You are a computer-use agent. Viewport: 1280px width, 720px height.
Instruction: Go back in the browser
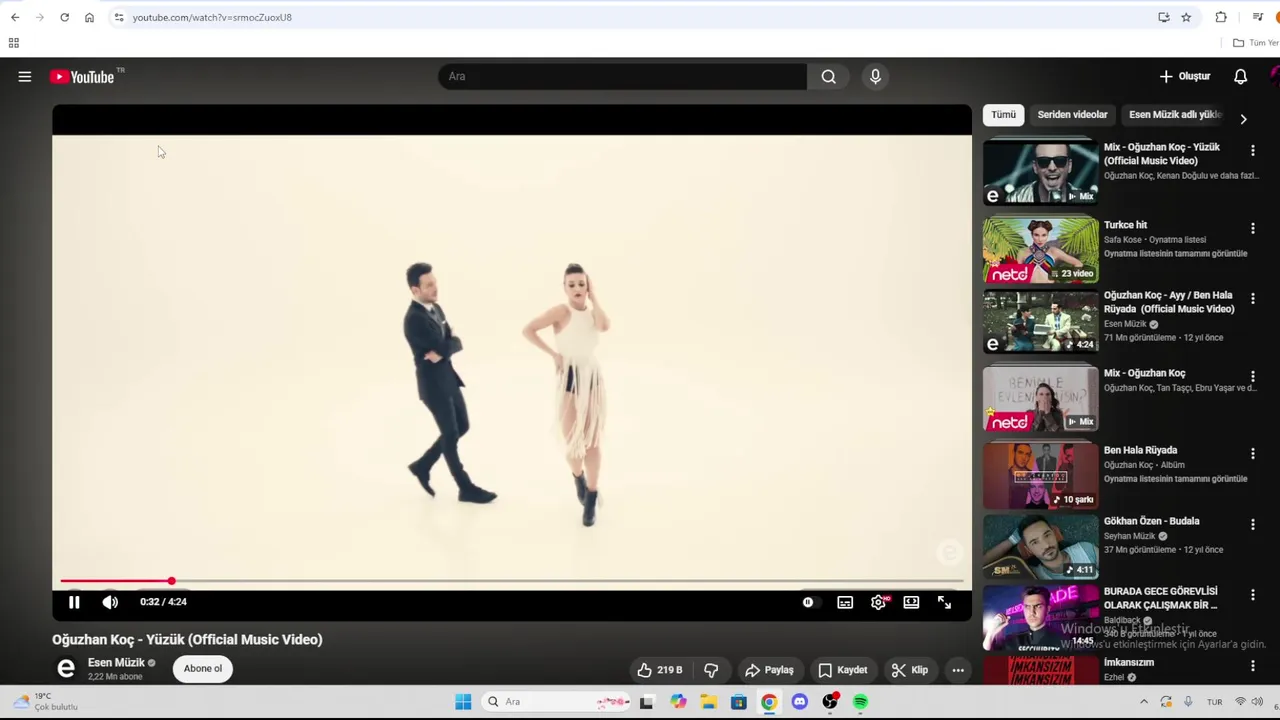tap(15, 17)
